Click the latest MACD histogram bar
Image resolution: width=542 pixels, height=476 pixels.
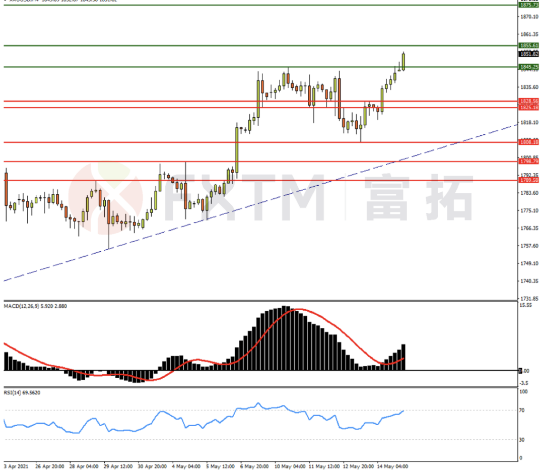coord(403,357)
